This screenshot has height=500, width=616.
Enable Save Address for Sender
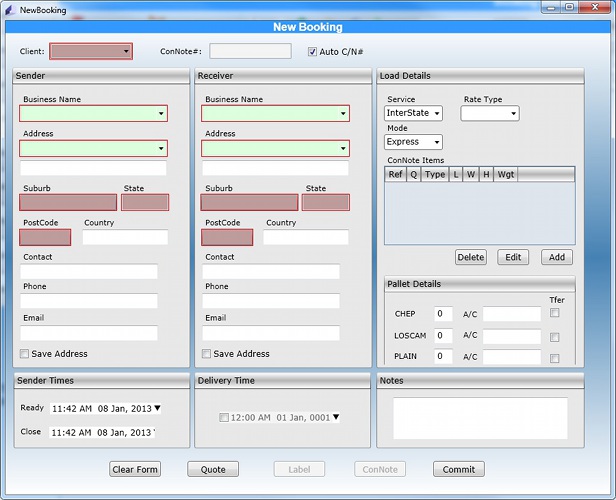pyautogui.click(x=24, y=353)
